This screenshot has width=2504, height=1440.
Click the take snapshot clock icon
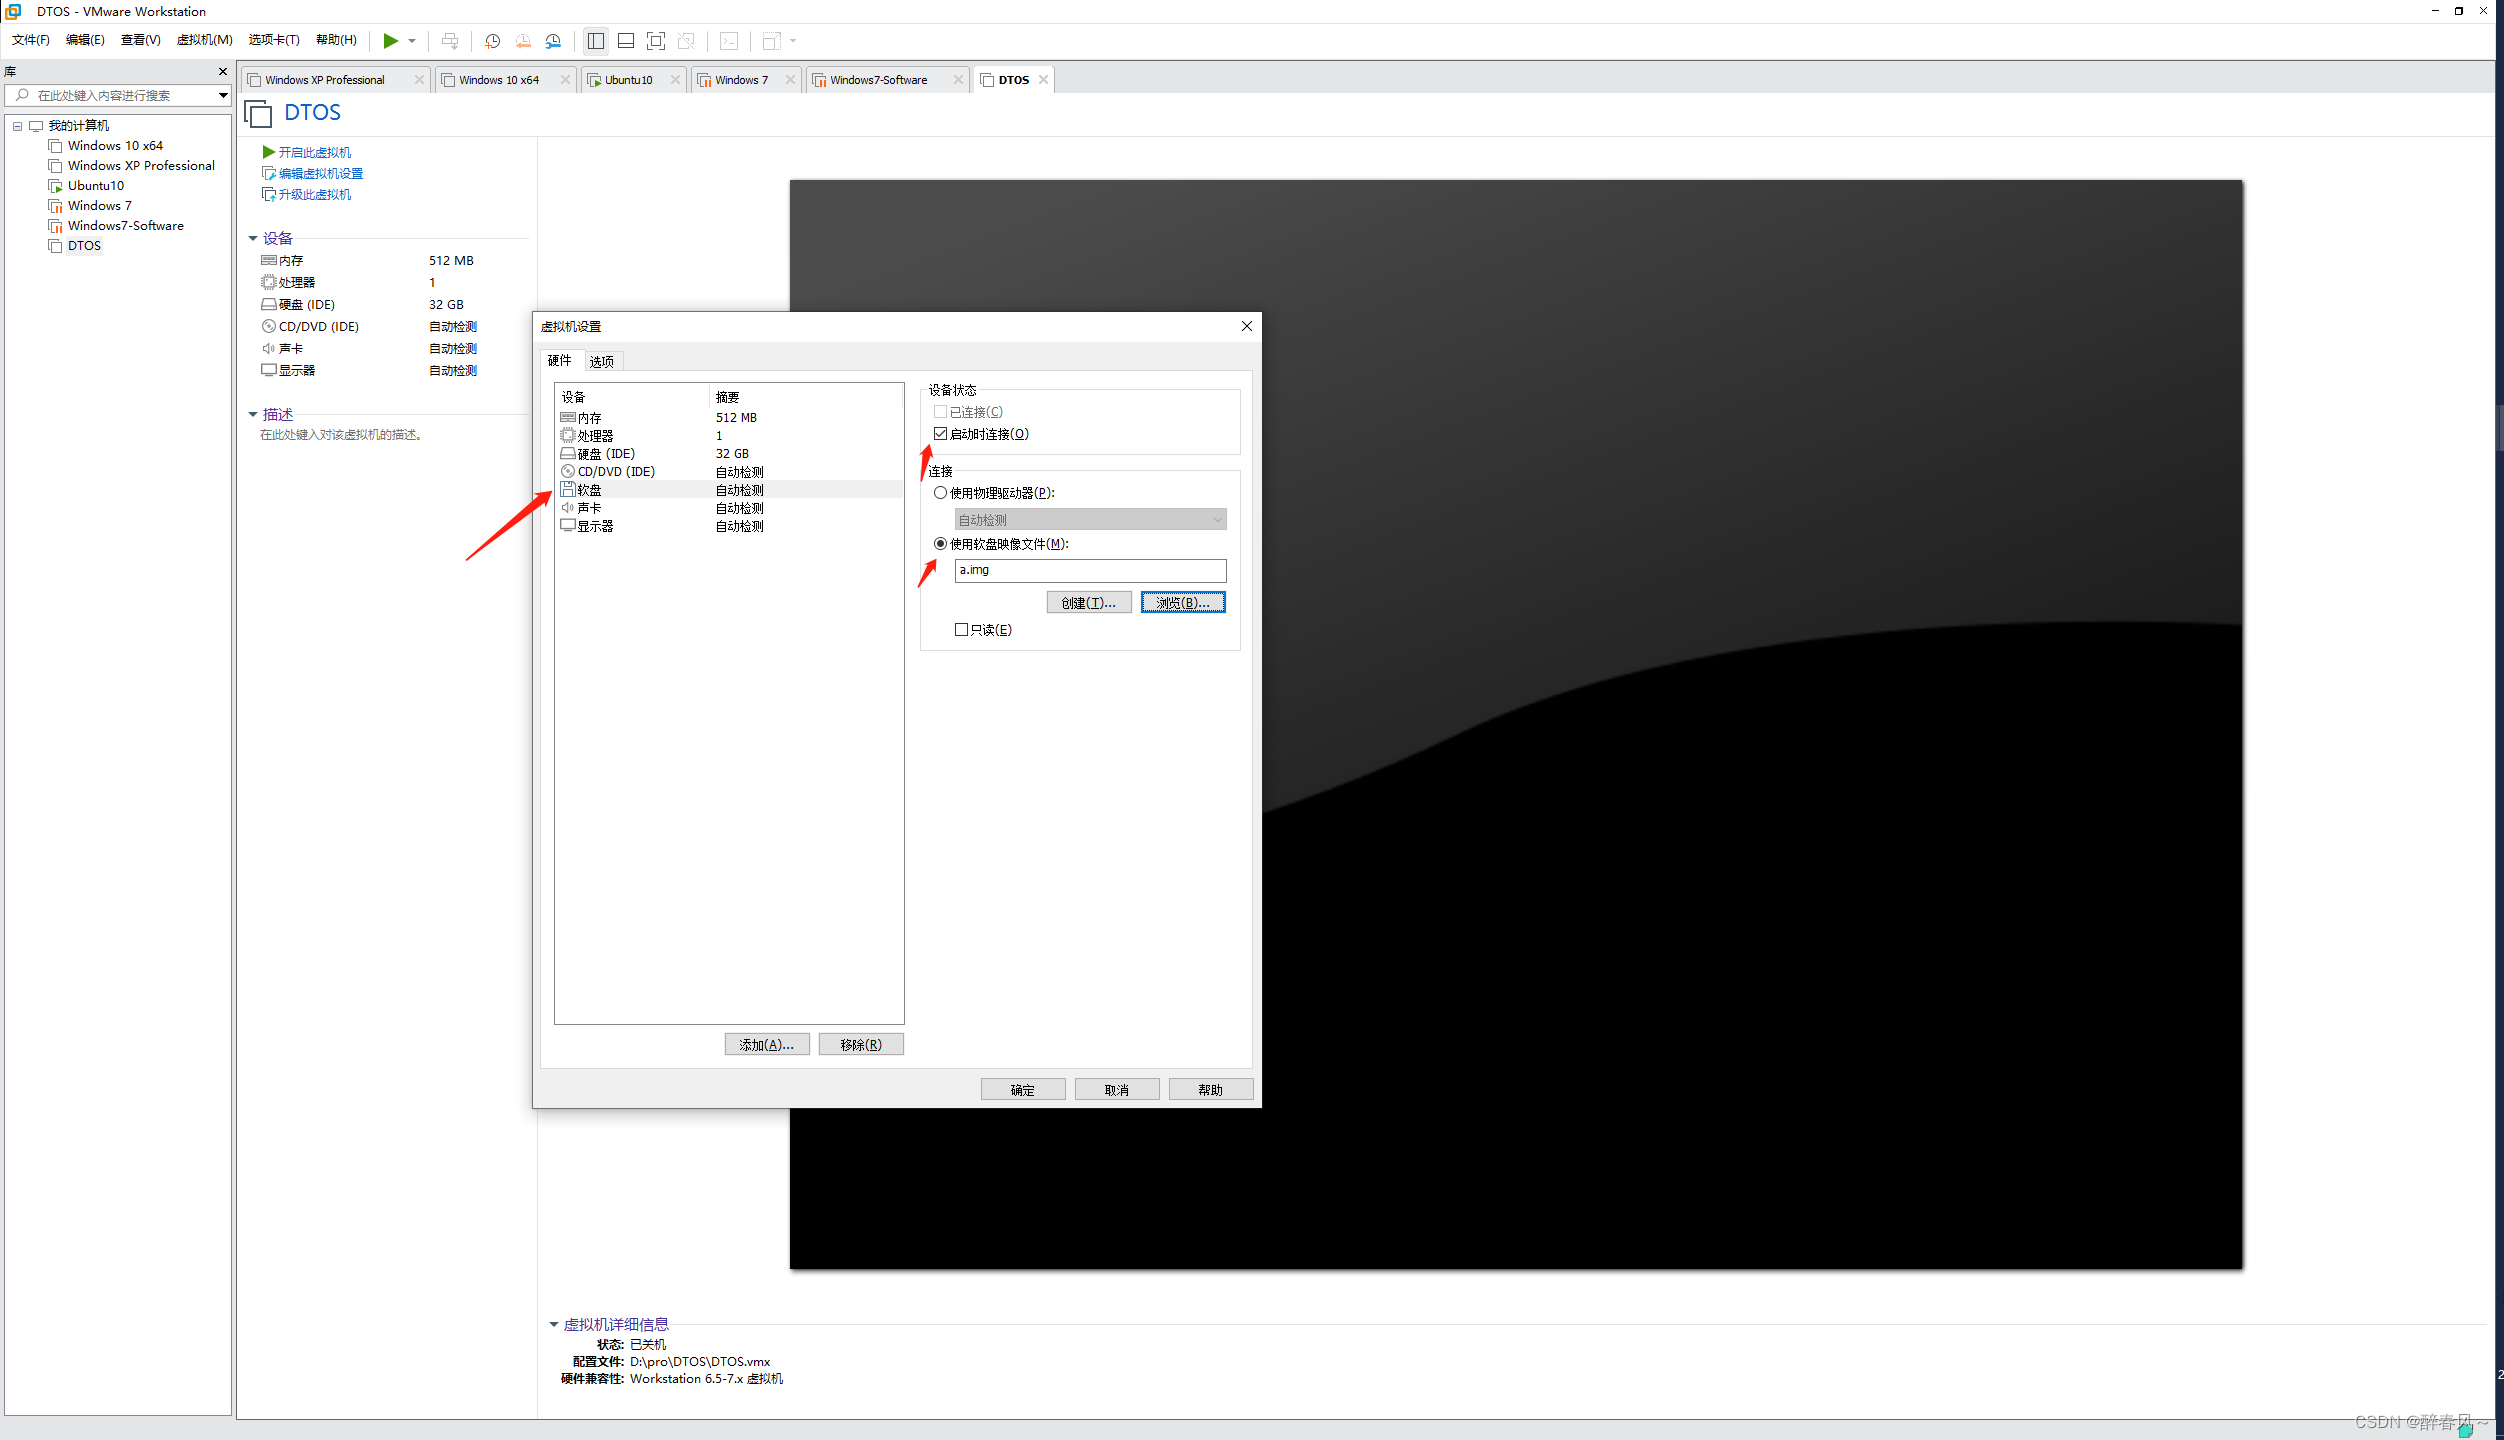[492, 41]
